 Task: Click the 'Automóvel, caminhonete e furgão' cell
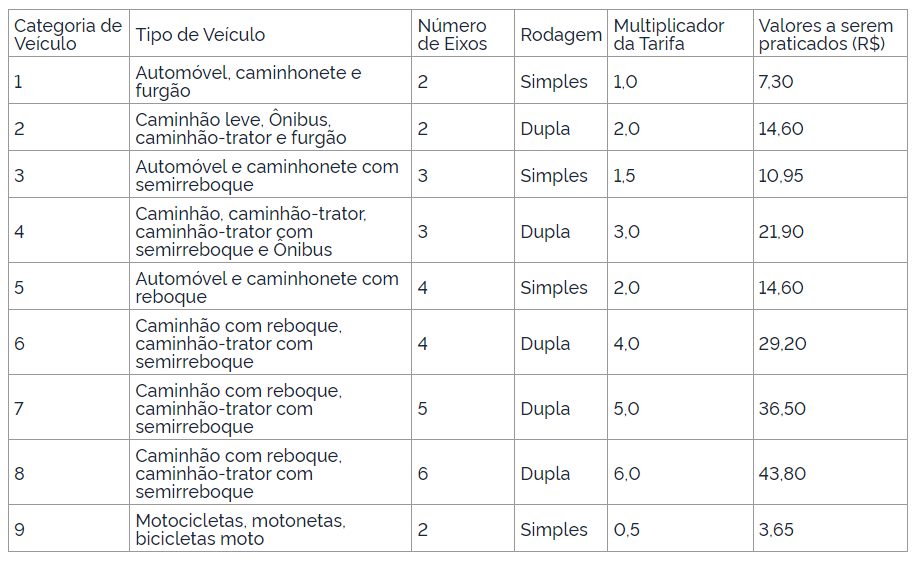coord(248,82)
